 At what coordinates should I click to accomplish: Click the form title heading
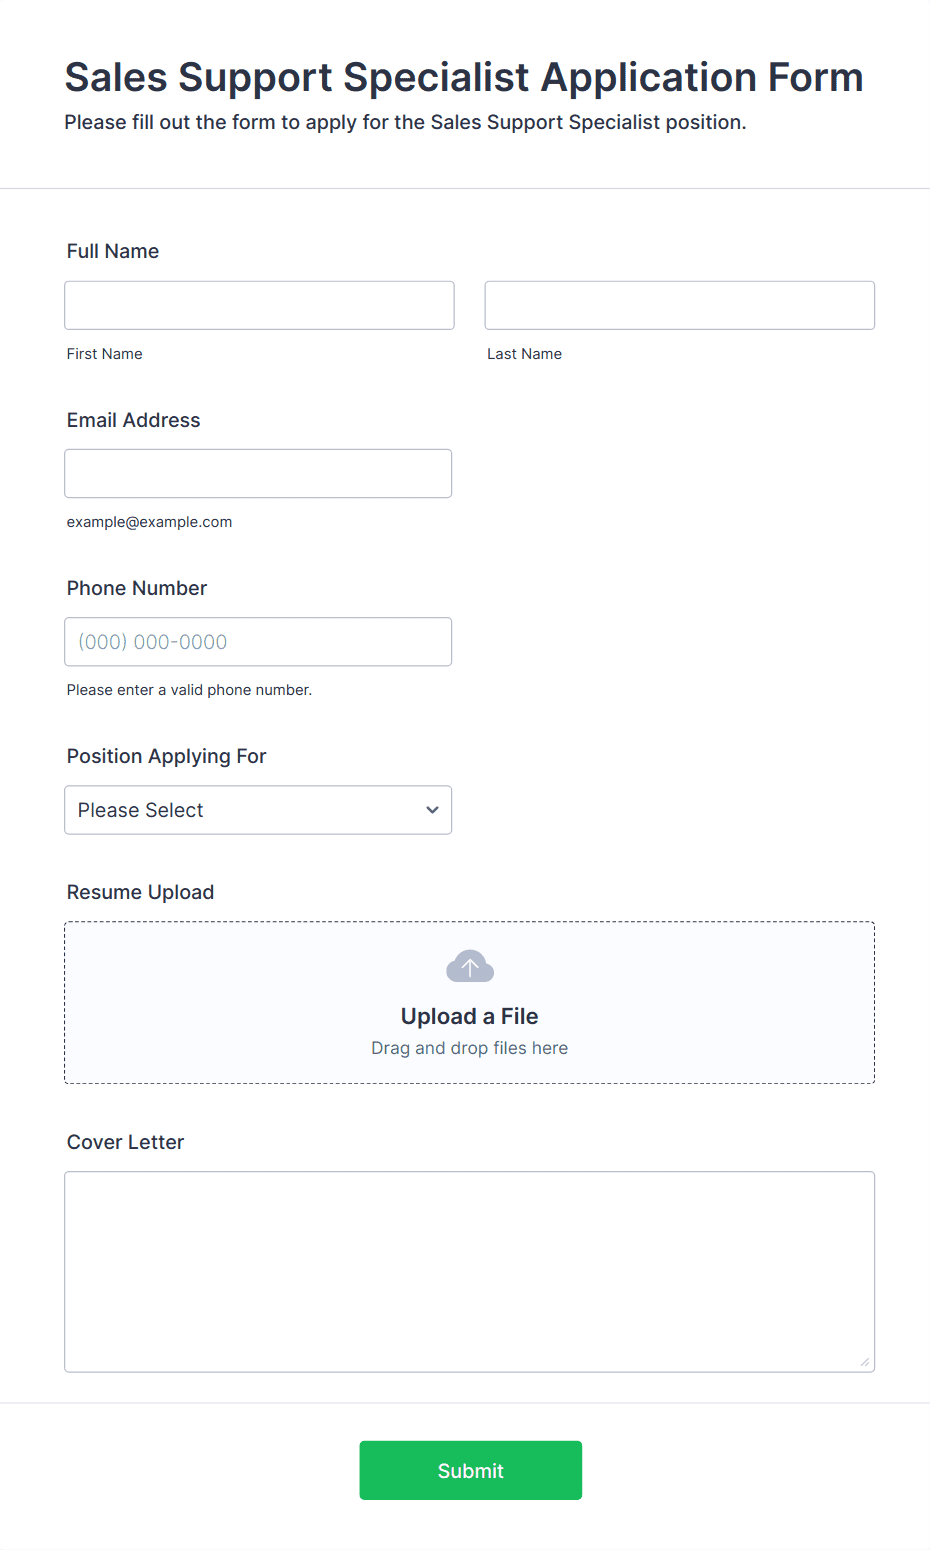464,77
